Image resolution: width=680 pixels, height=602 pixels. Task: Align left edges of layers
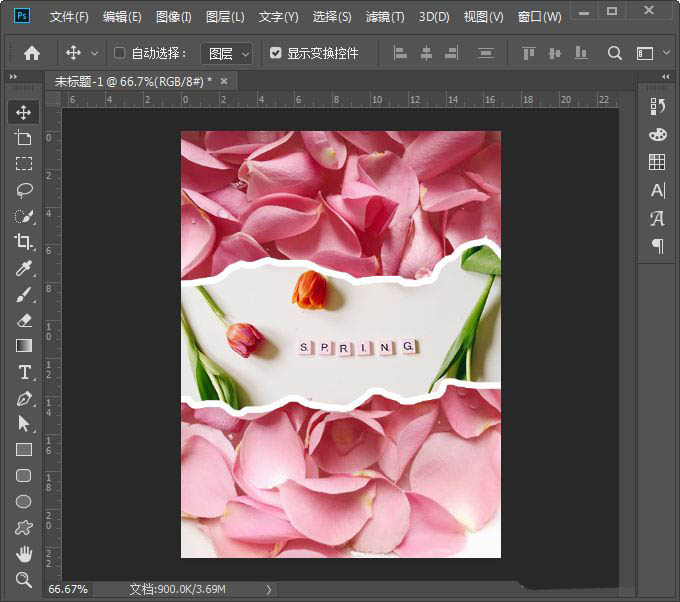(400, 53)
